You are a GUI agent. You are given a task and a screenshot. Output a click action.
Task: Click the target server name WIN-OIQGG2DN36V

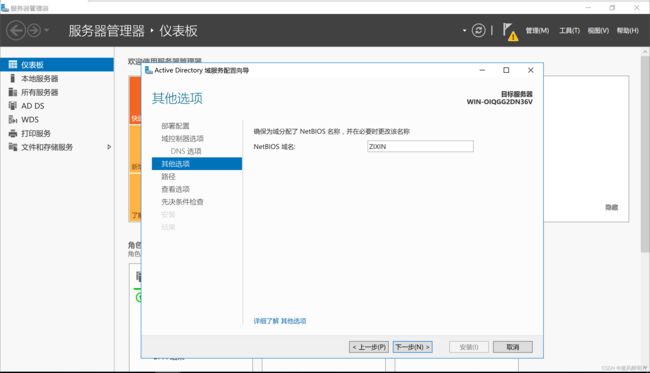pos(500,102)
